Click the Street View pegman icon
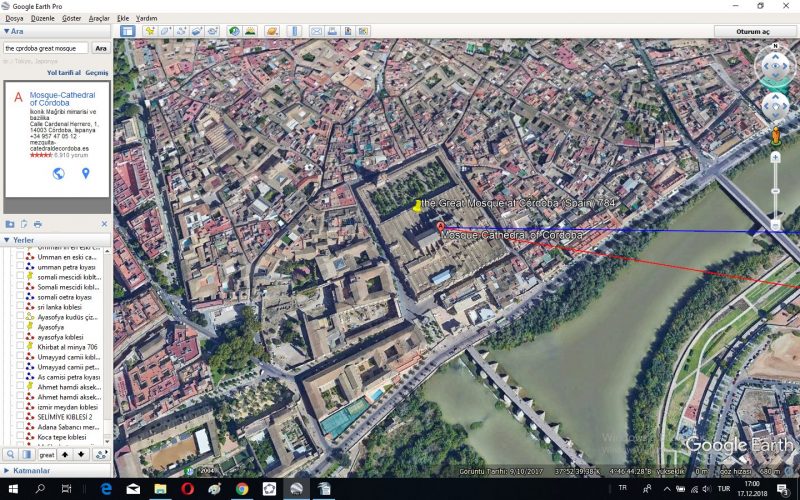800x500 pixels. pyautogui.click(x=776, y=136)
